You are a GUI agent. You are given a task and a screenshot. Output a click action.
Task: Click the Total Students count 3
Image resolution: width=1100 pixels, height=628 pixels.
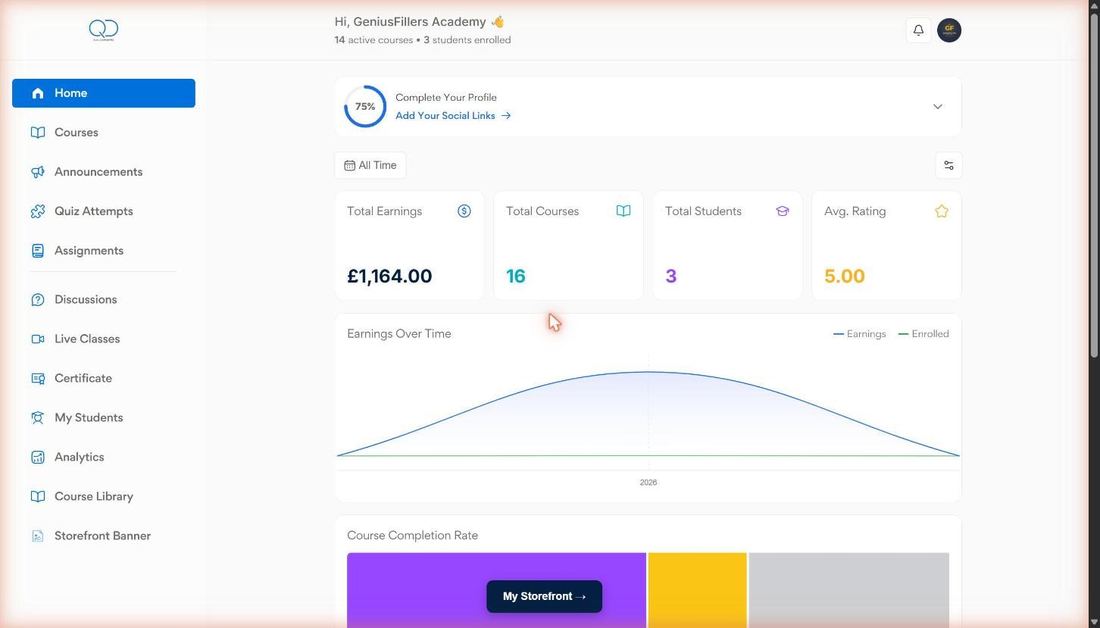pos(671,276)
